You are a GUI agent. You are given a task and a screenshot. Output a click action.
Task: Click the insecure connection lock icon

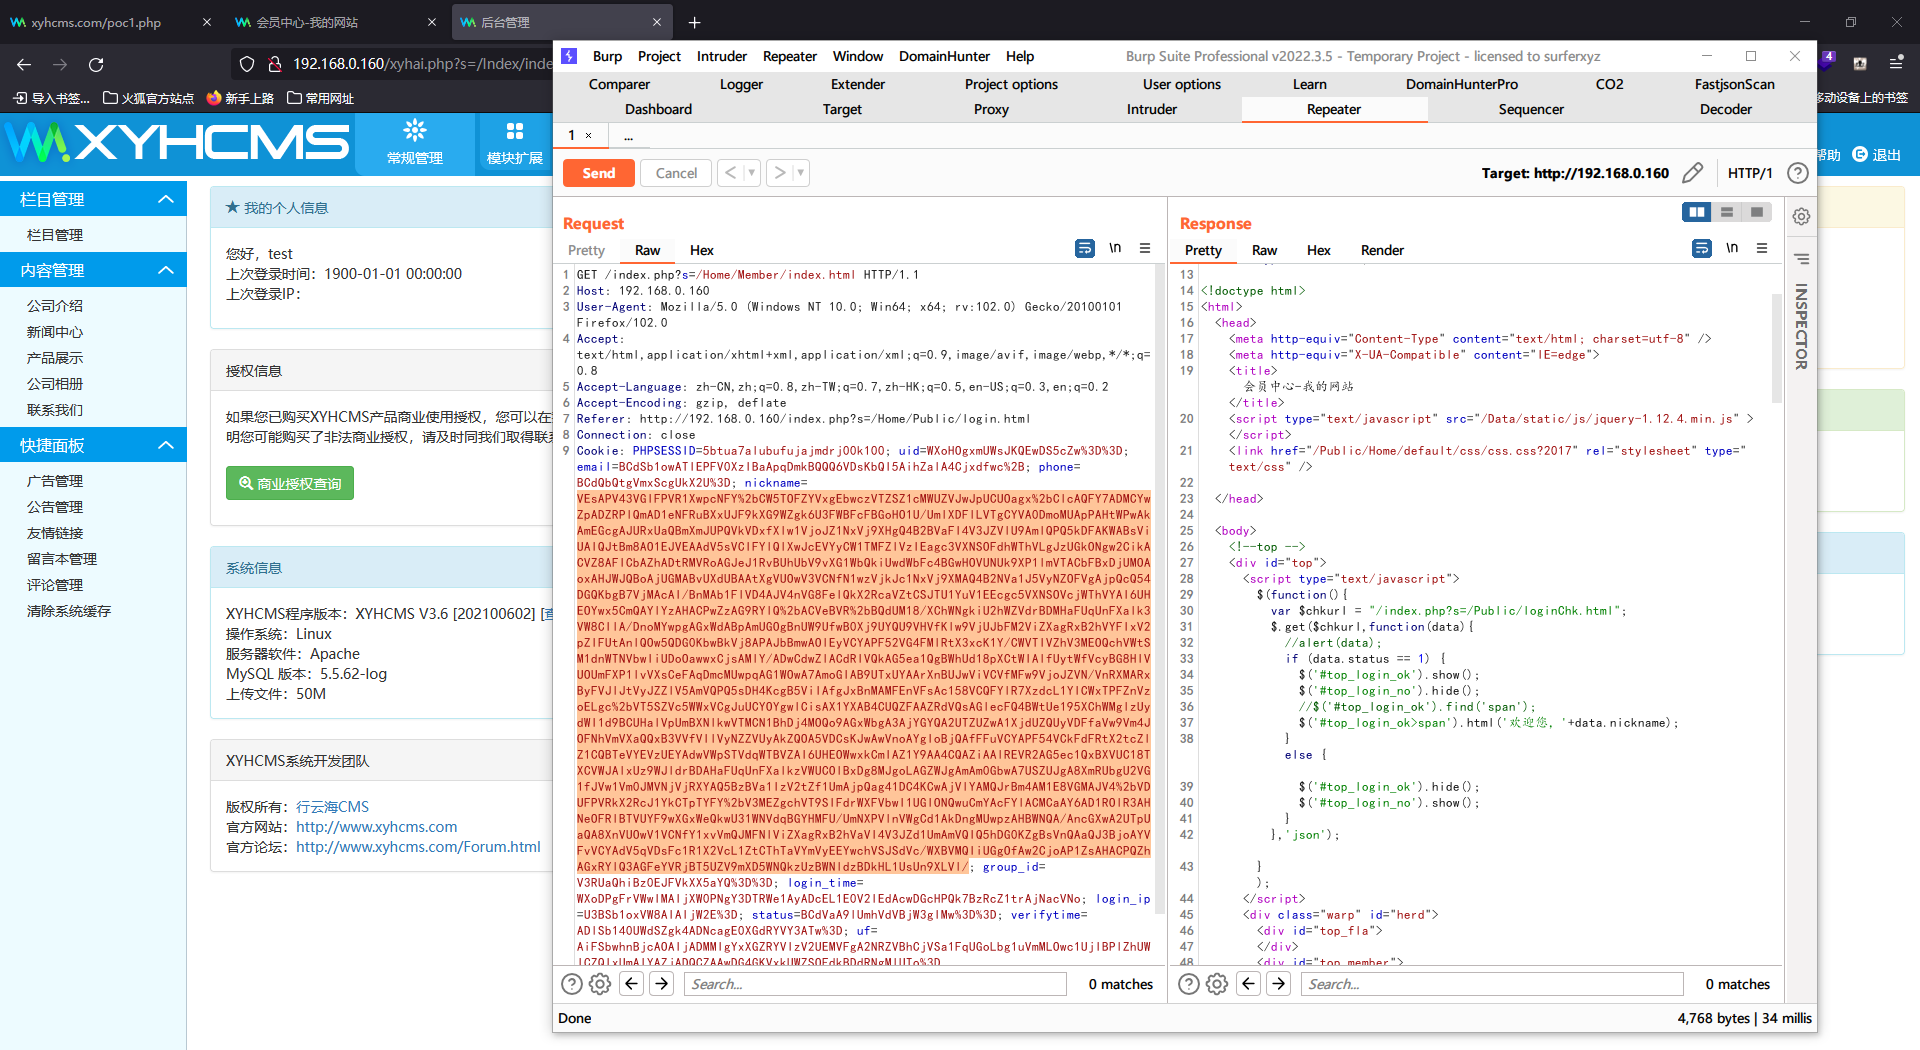point(274,64)
